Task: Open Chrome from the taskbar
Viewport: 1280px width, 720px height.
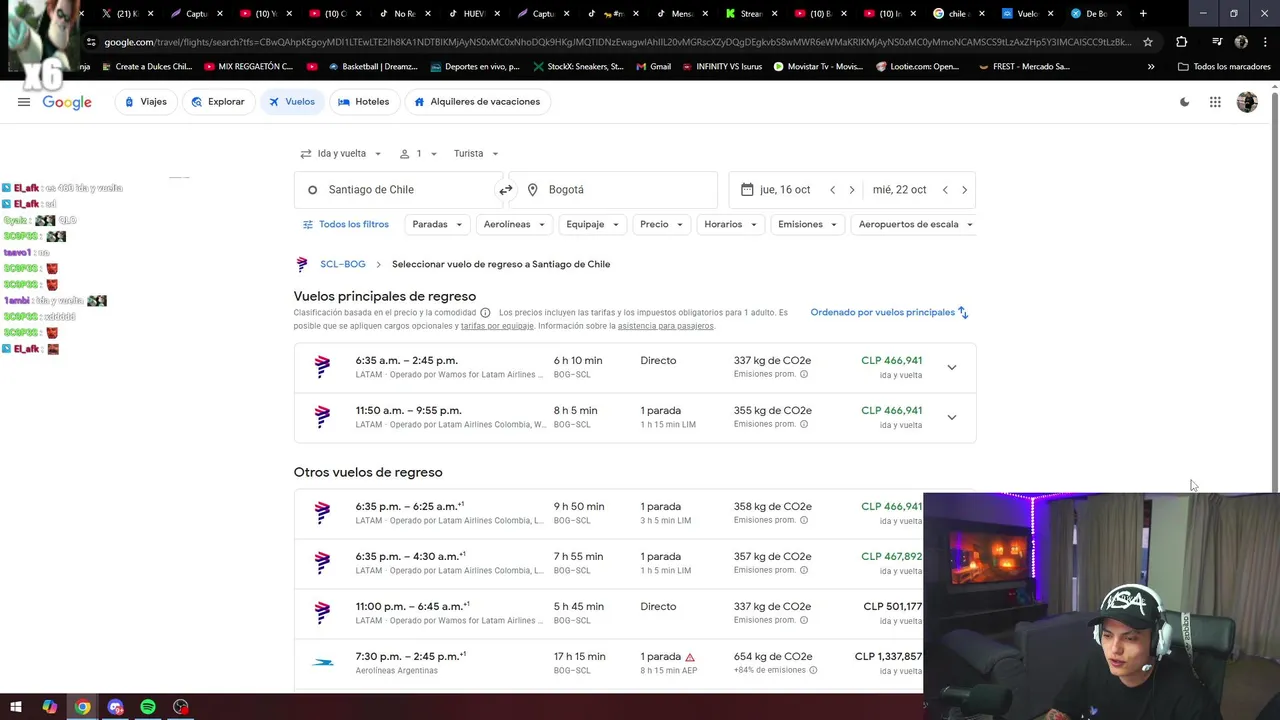Action: (83, 707)
